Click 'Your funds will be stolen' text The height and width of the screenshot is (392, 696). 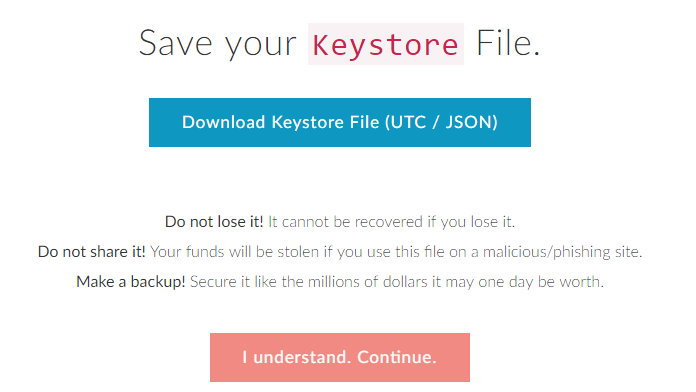point(234,252)
